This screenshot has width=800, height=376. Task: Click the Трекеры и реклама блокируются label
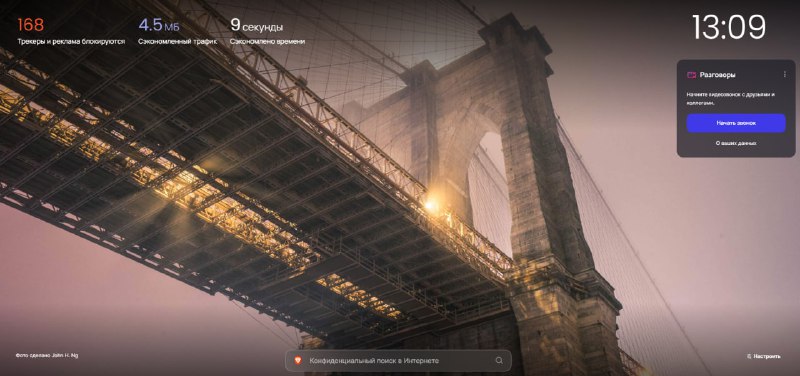pyautogui.click(x=71, y=41)
